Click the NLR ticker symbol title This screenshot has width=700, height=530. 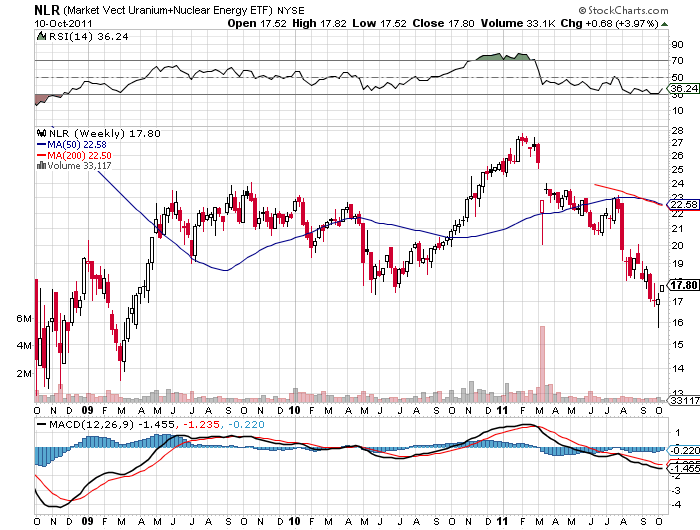(x=47, y=10)
